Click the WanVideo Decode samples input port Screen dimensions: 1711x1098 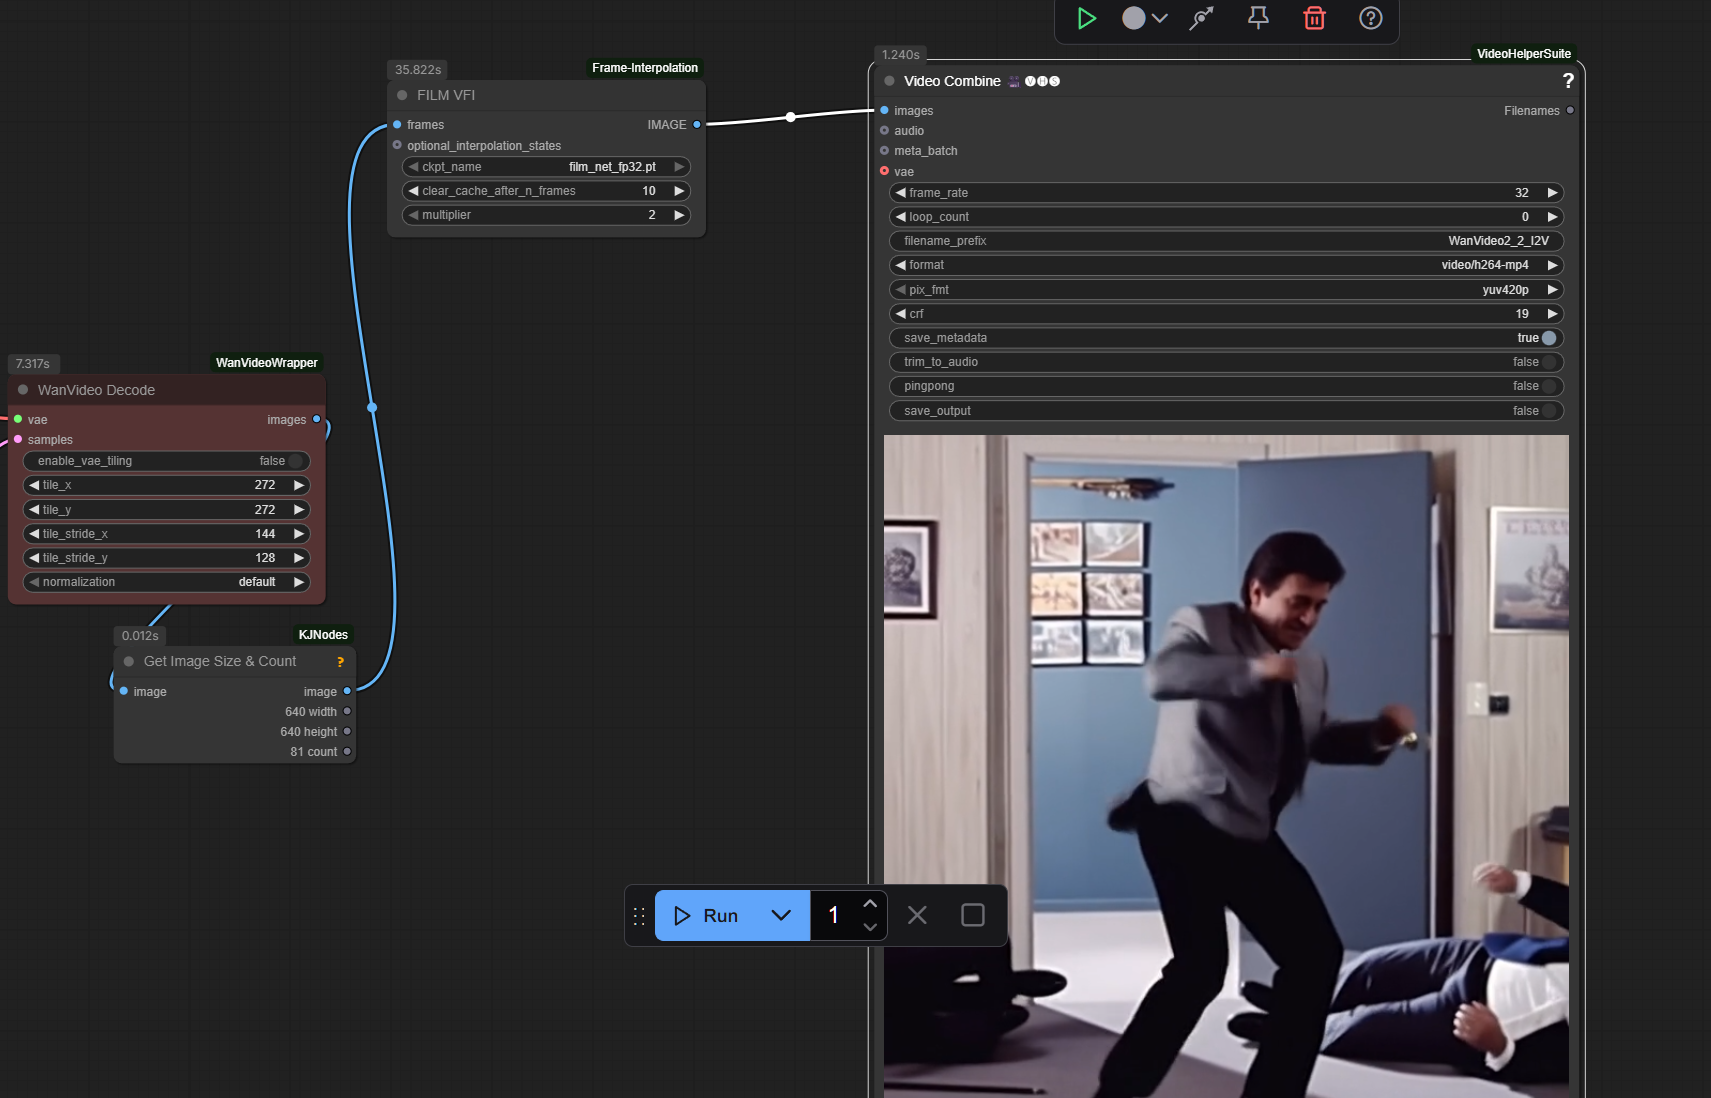pos(18,439)
